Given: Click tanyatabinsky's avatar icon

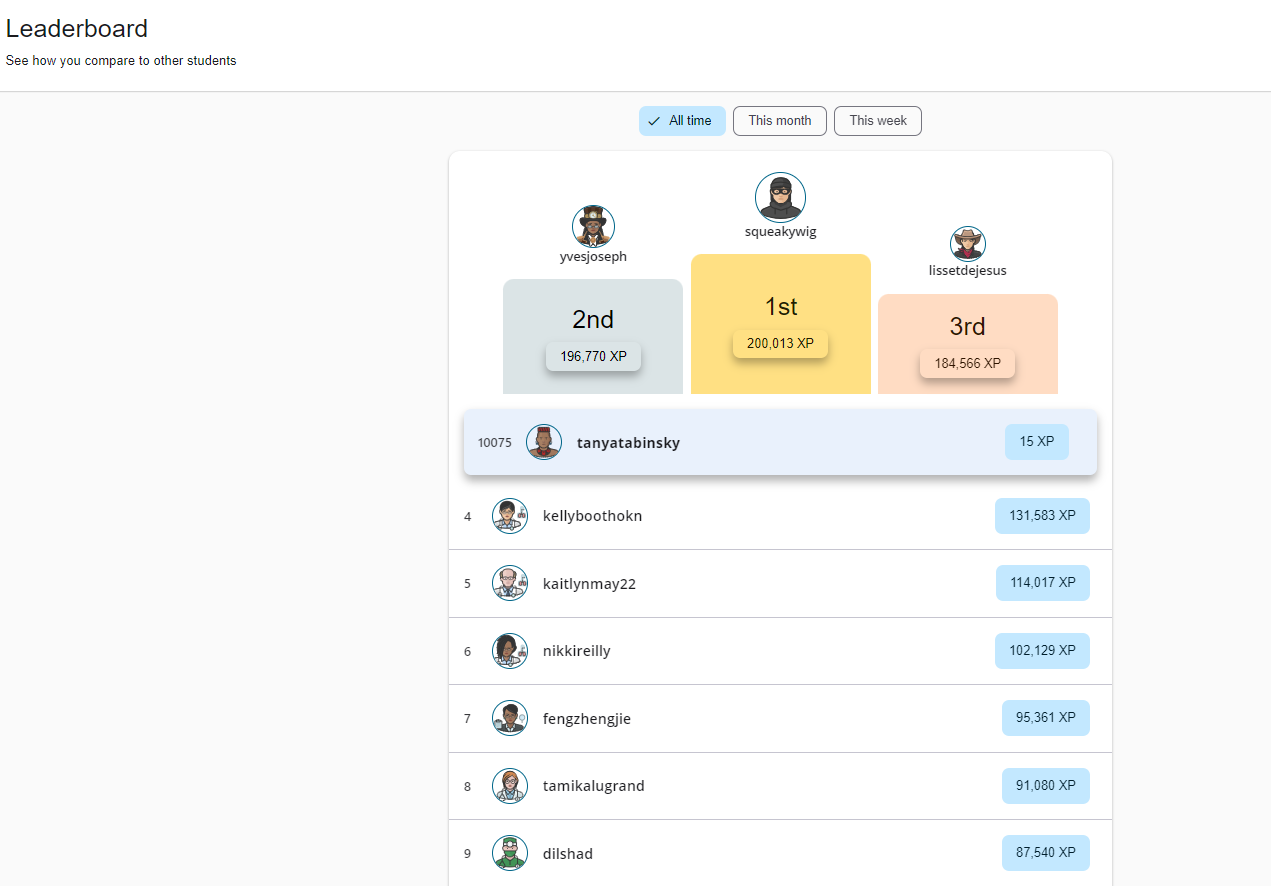Looking at the screenshot, I should tap(544, 442).
